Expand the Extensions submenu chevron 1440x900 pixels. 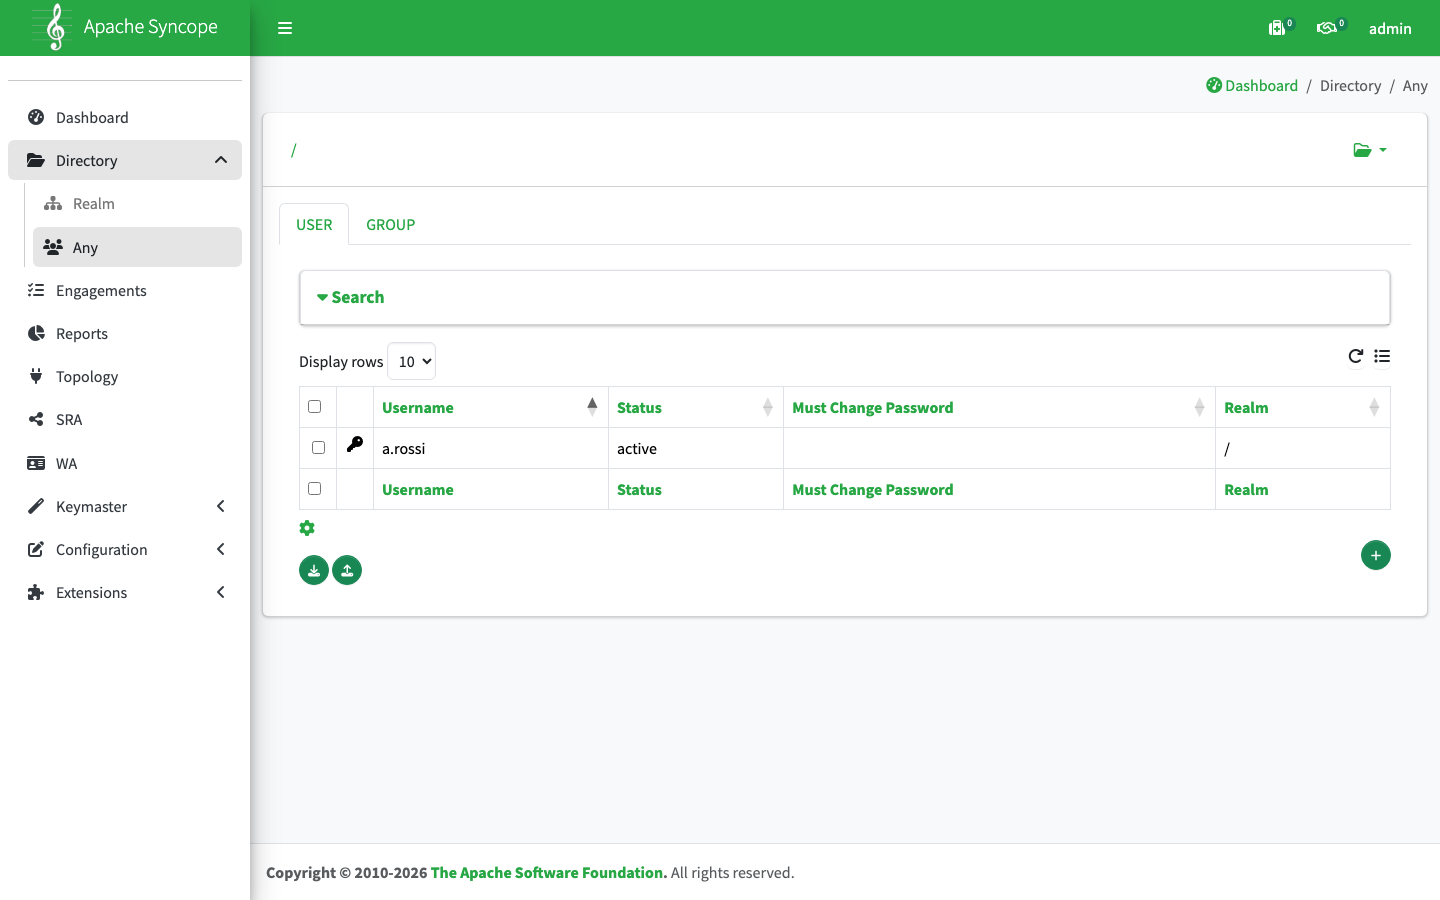tap(221, 592)
